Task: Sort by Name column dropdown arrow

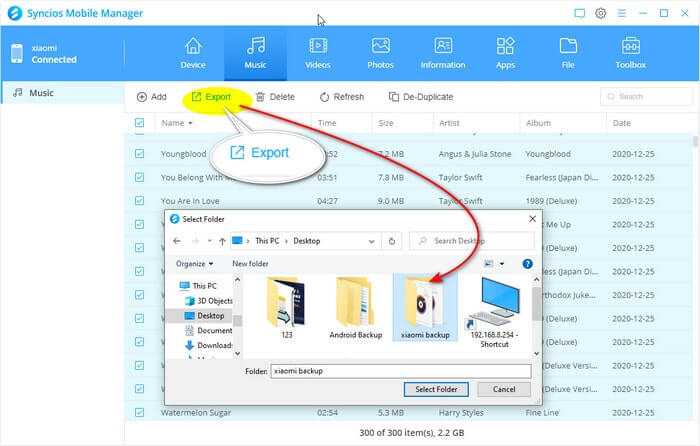Action: click(x=191, y=123)
